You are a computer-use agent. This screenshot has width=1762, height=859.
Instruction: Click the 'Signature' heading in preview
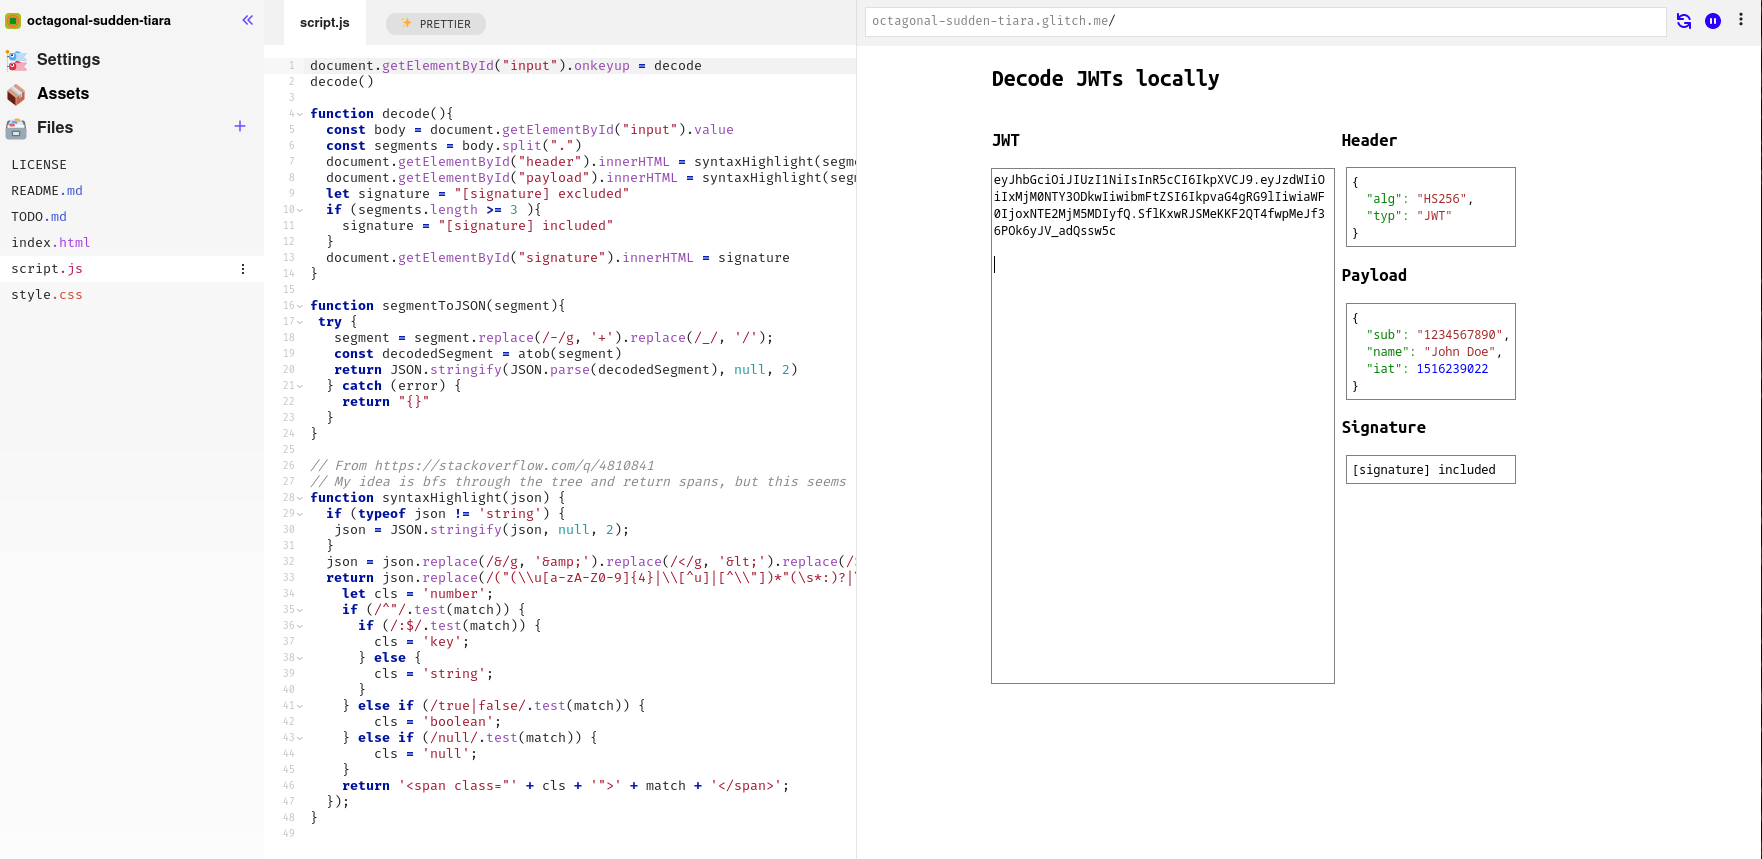(1383, 428)
